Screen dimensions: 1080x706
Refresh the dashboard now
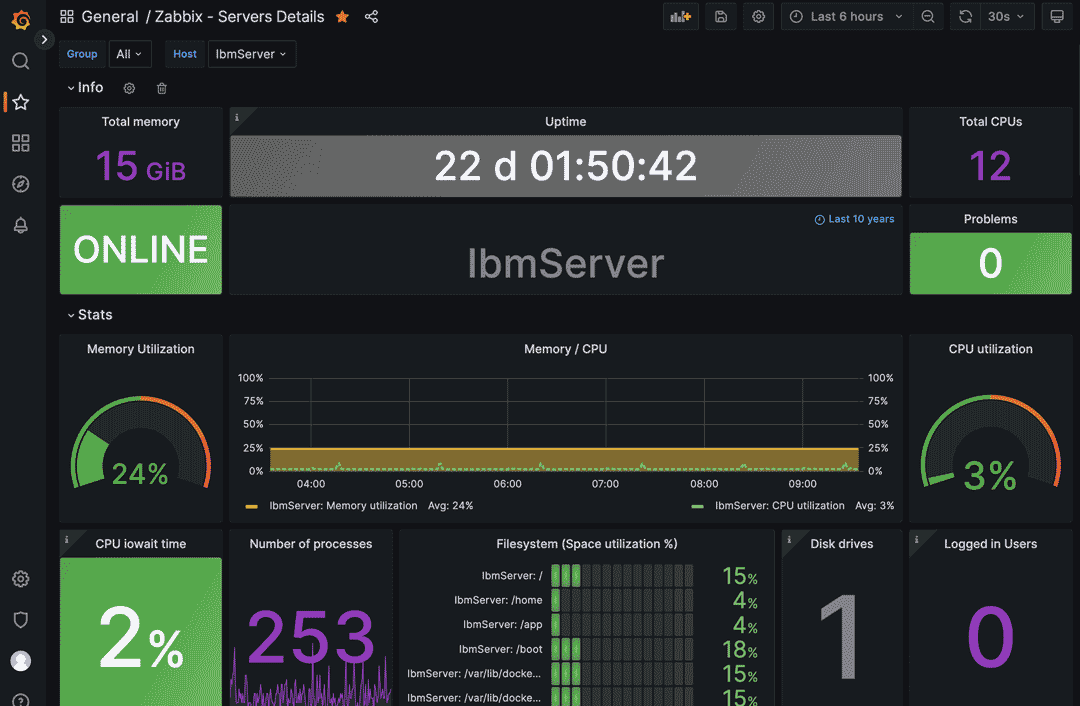pyautogui.click(x=966, y=17)
